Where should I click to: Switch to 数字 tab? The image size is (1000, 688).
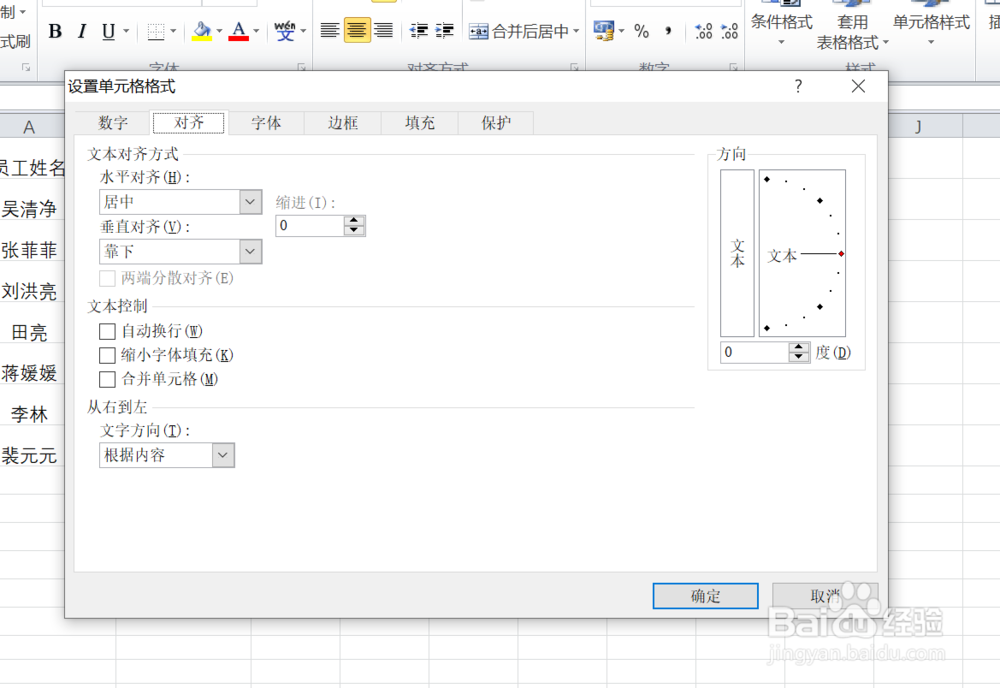(x=113, y=122)
